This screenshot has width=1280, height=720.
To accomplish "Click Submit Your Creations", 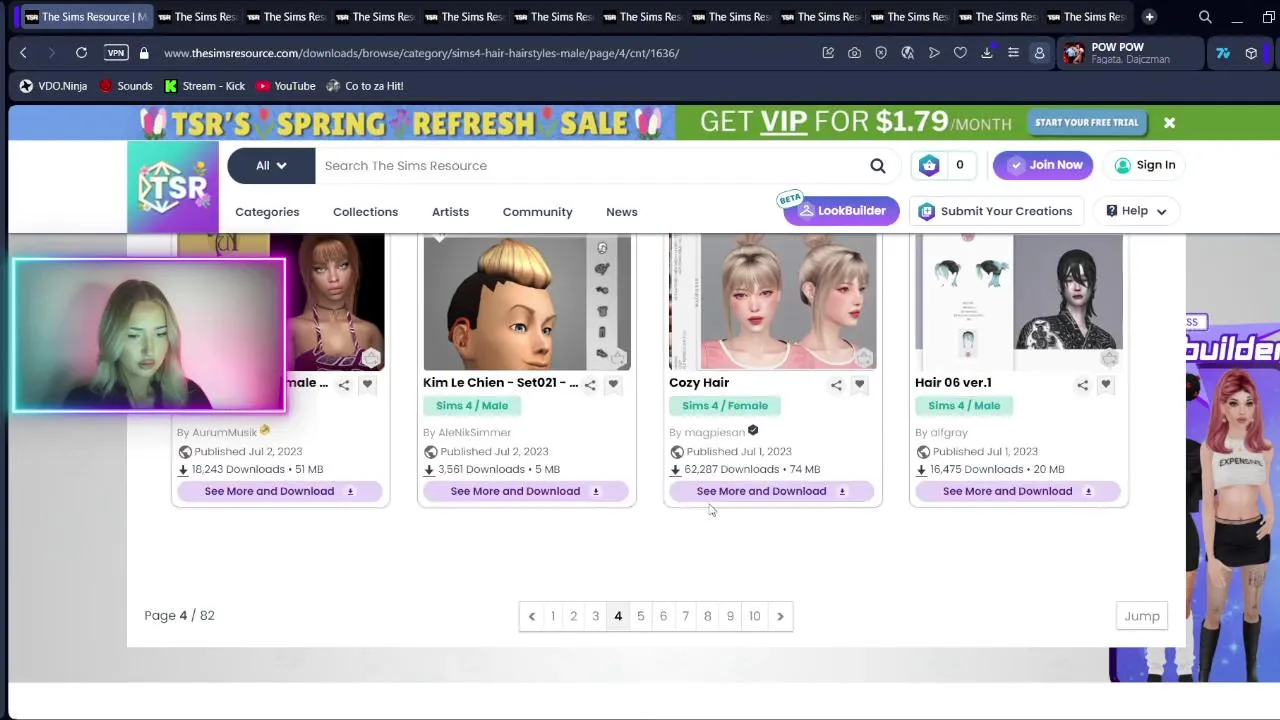I will click(x=995, y=211).
